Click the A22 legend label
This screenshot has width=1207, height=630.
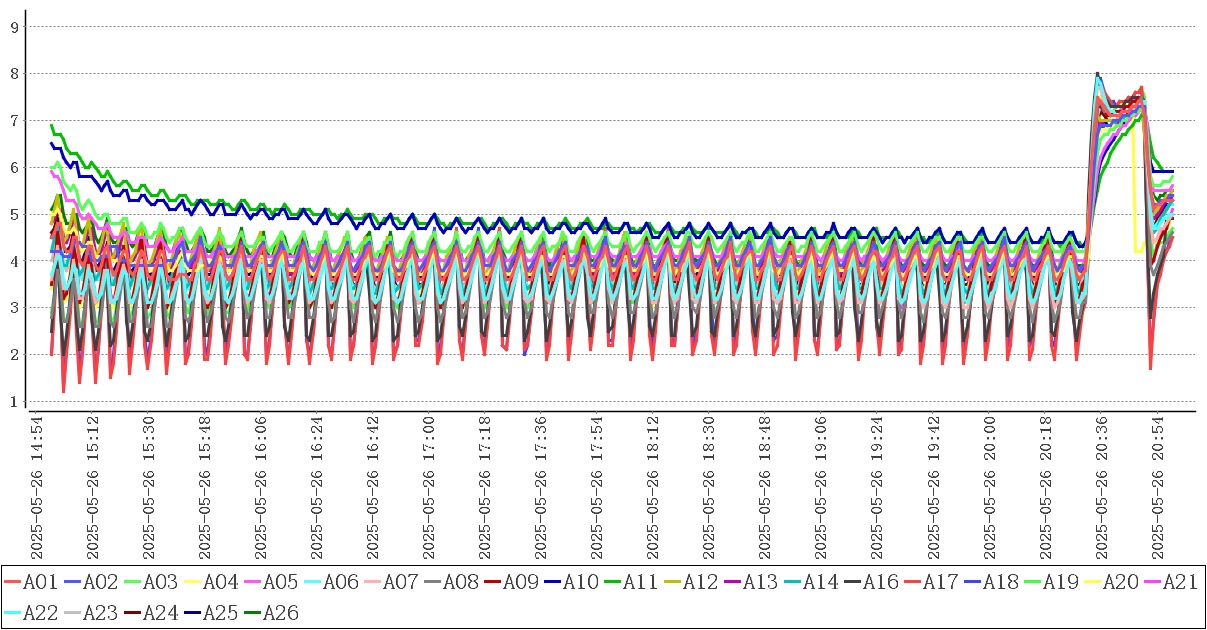pyautogui.click(x=40, y=613)
